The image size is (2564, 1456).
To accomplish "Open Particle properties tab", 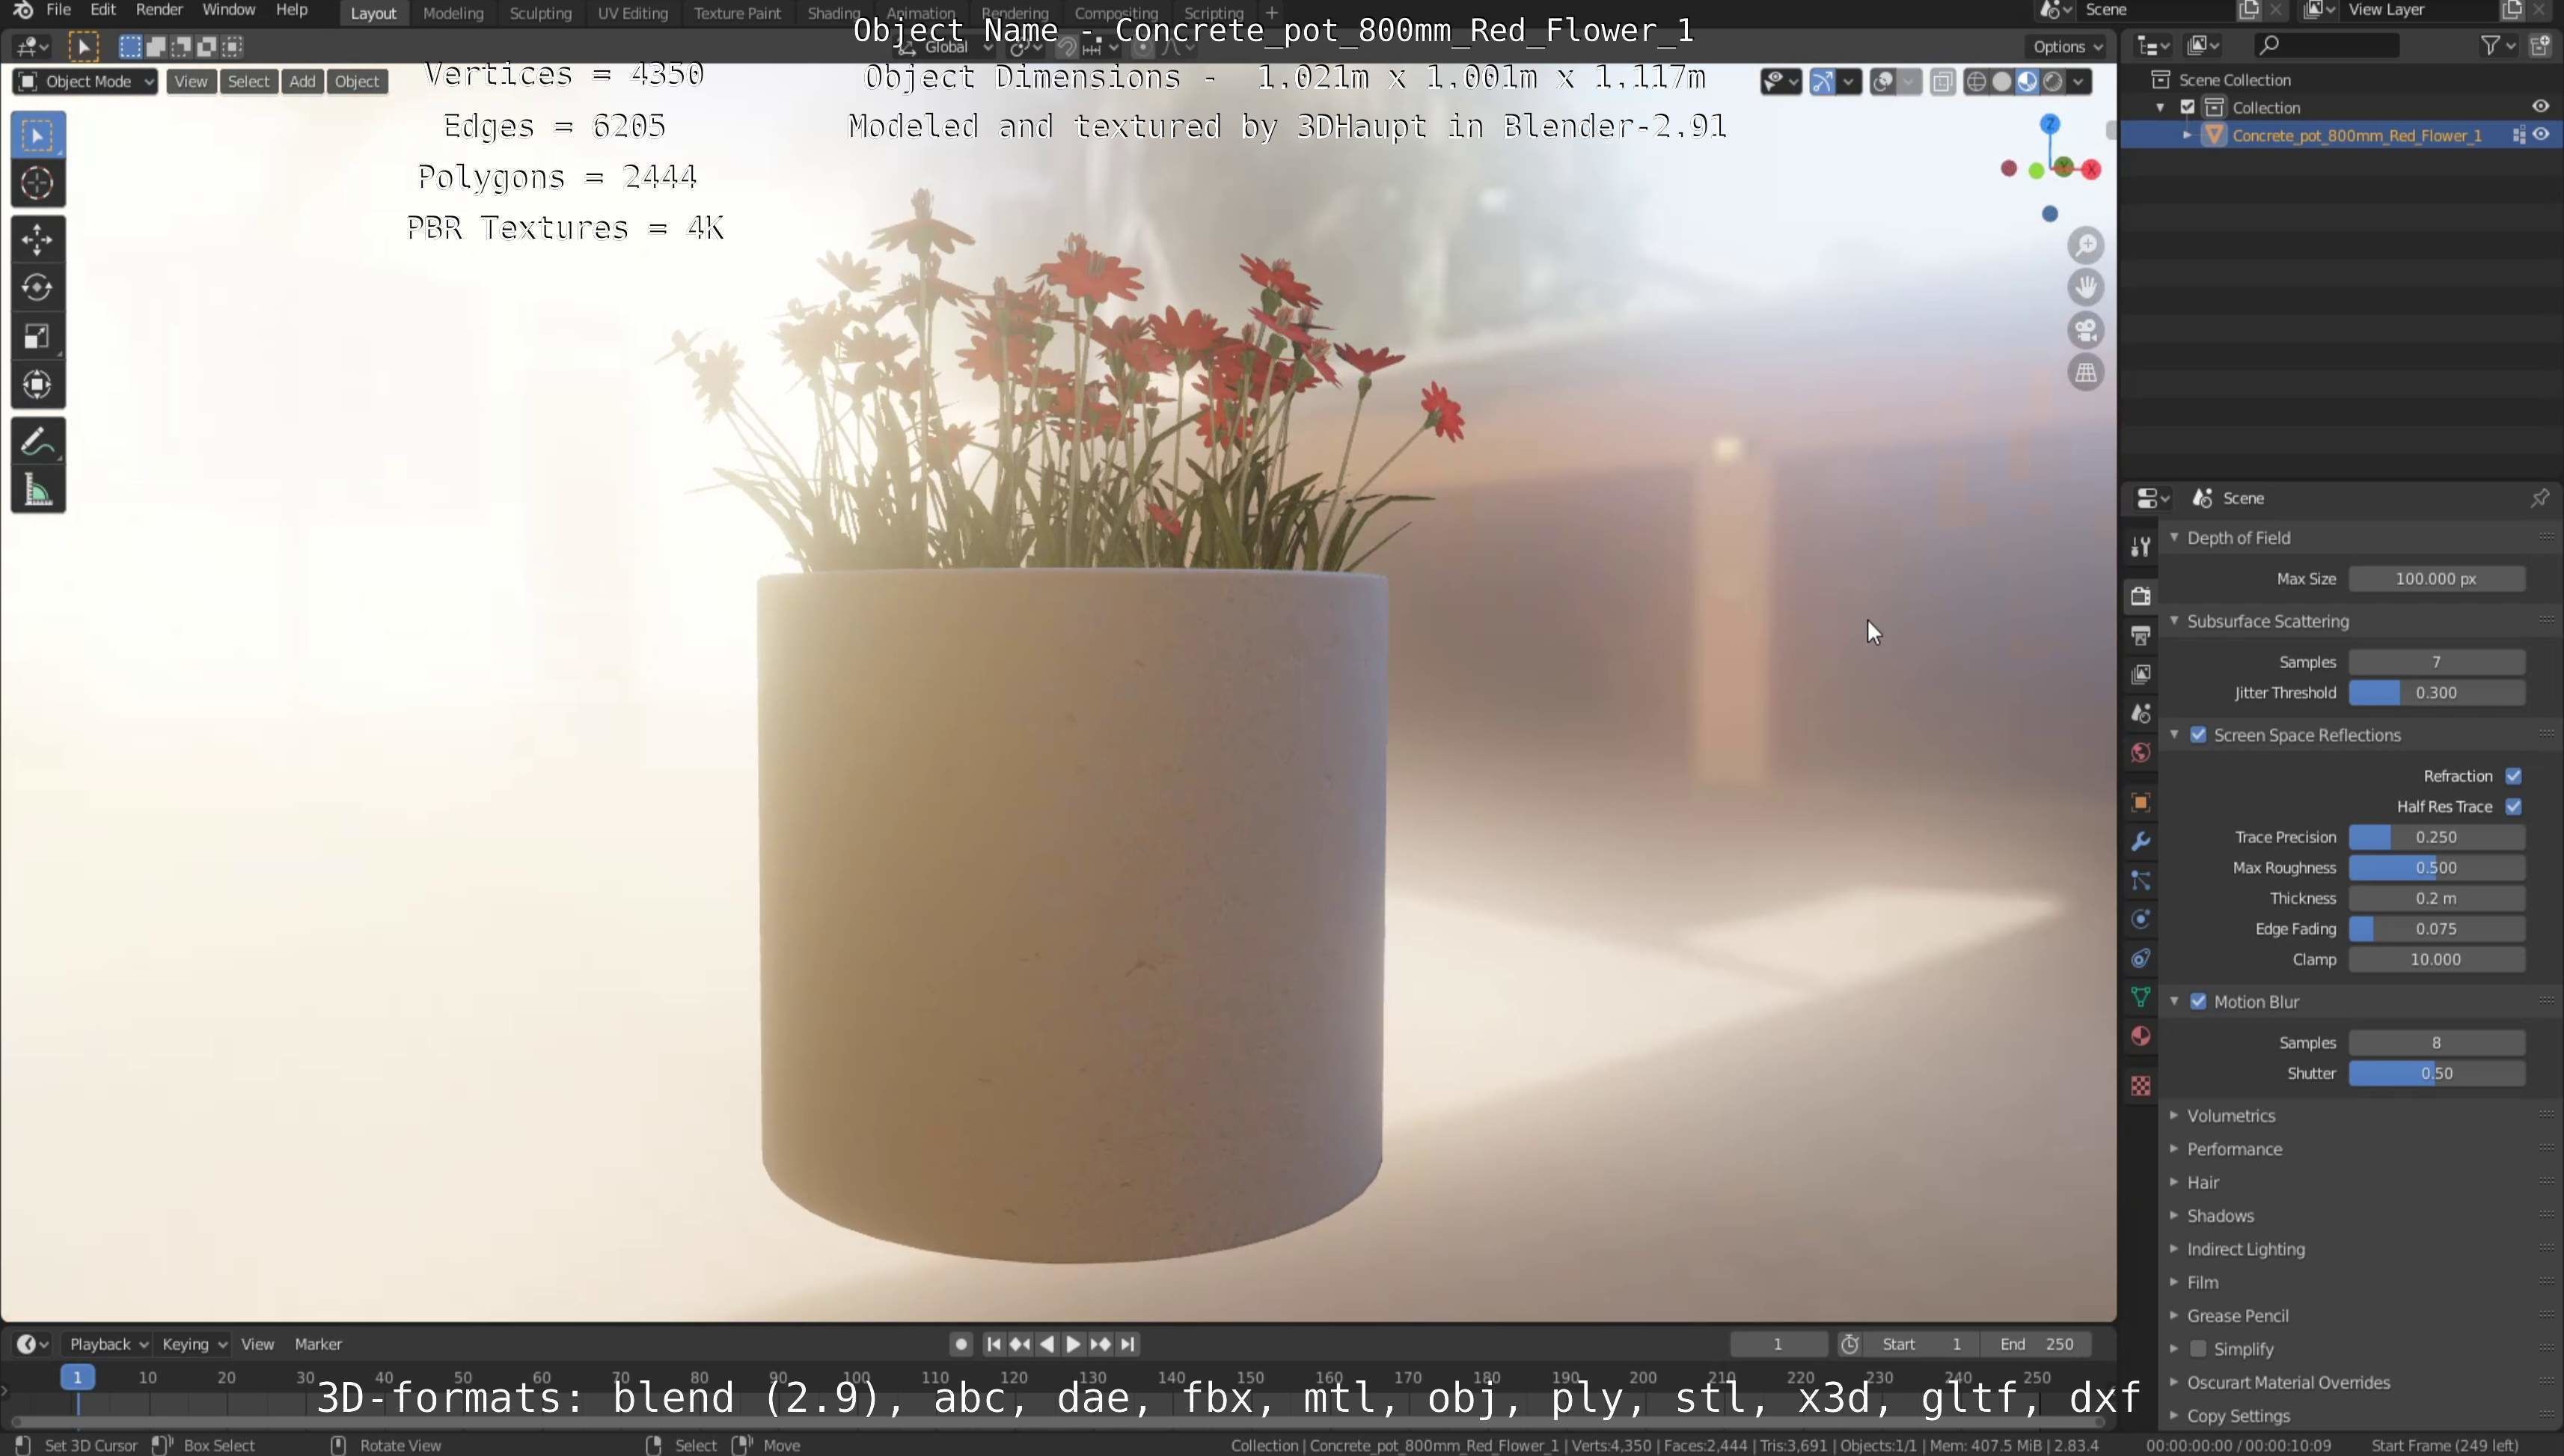I will pos(2140,880).
